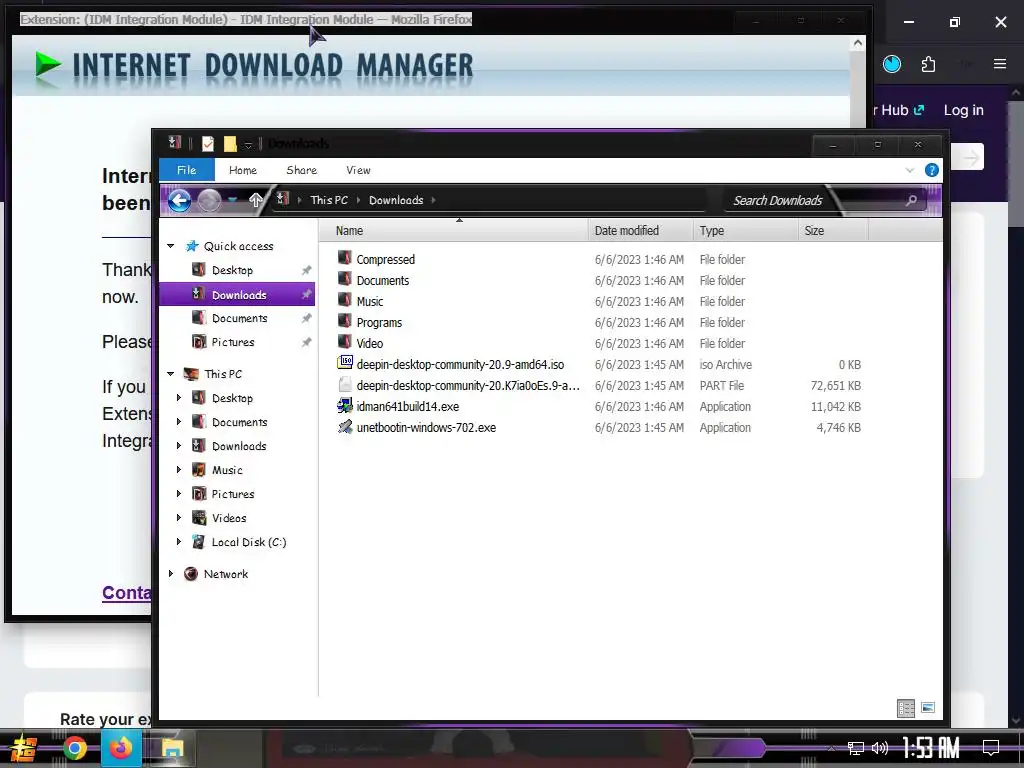
Task: Open the Firefox hamburger application menu
Action: 1000,64
